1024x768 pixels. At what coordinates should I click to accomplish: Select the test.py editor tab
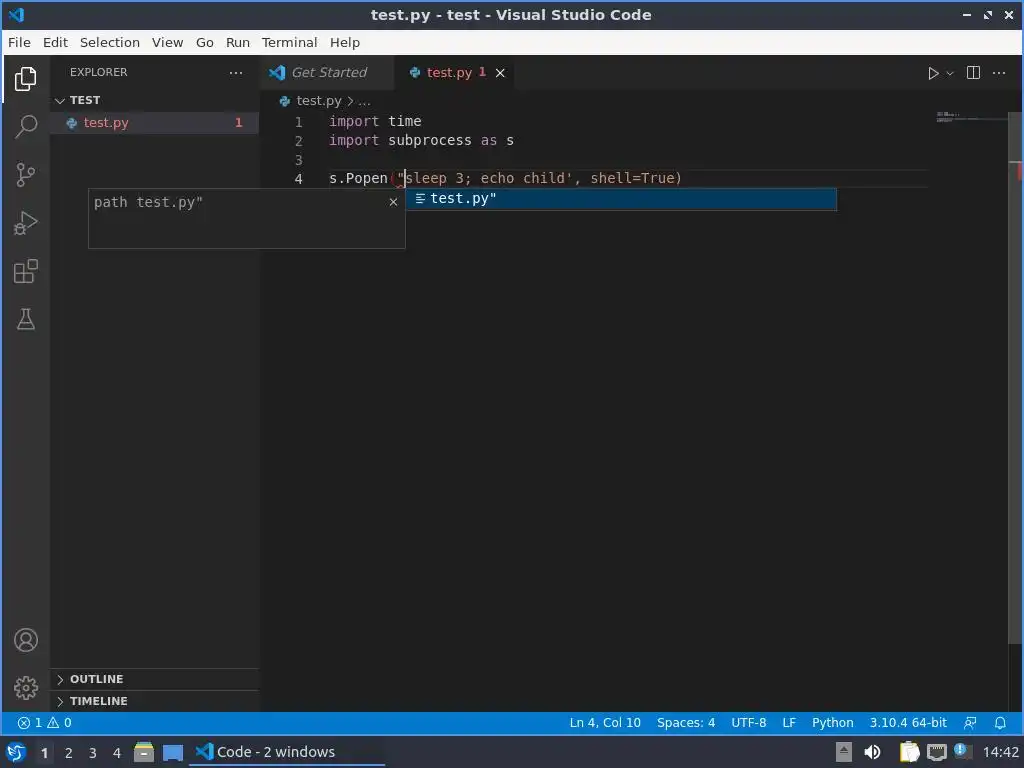pos(455,72)
